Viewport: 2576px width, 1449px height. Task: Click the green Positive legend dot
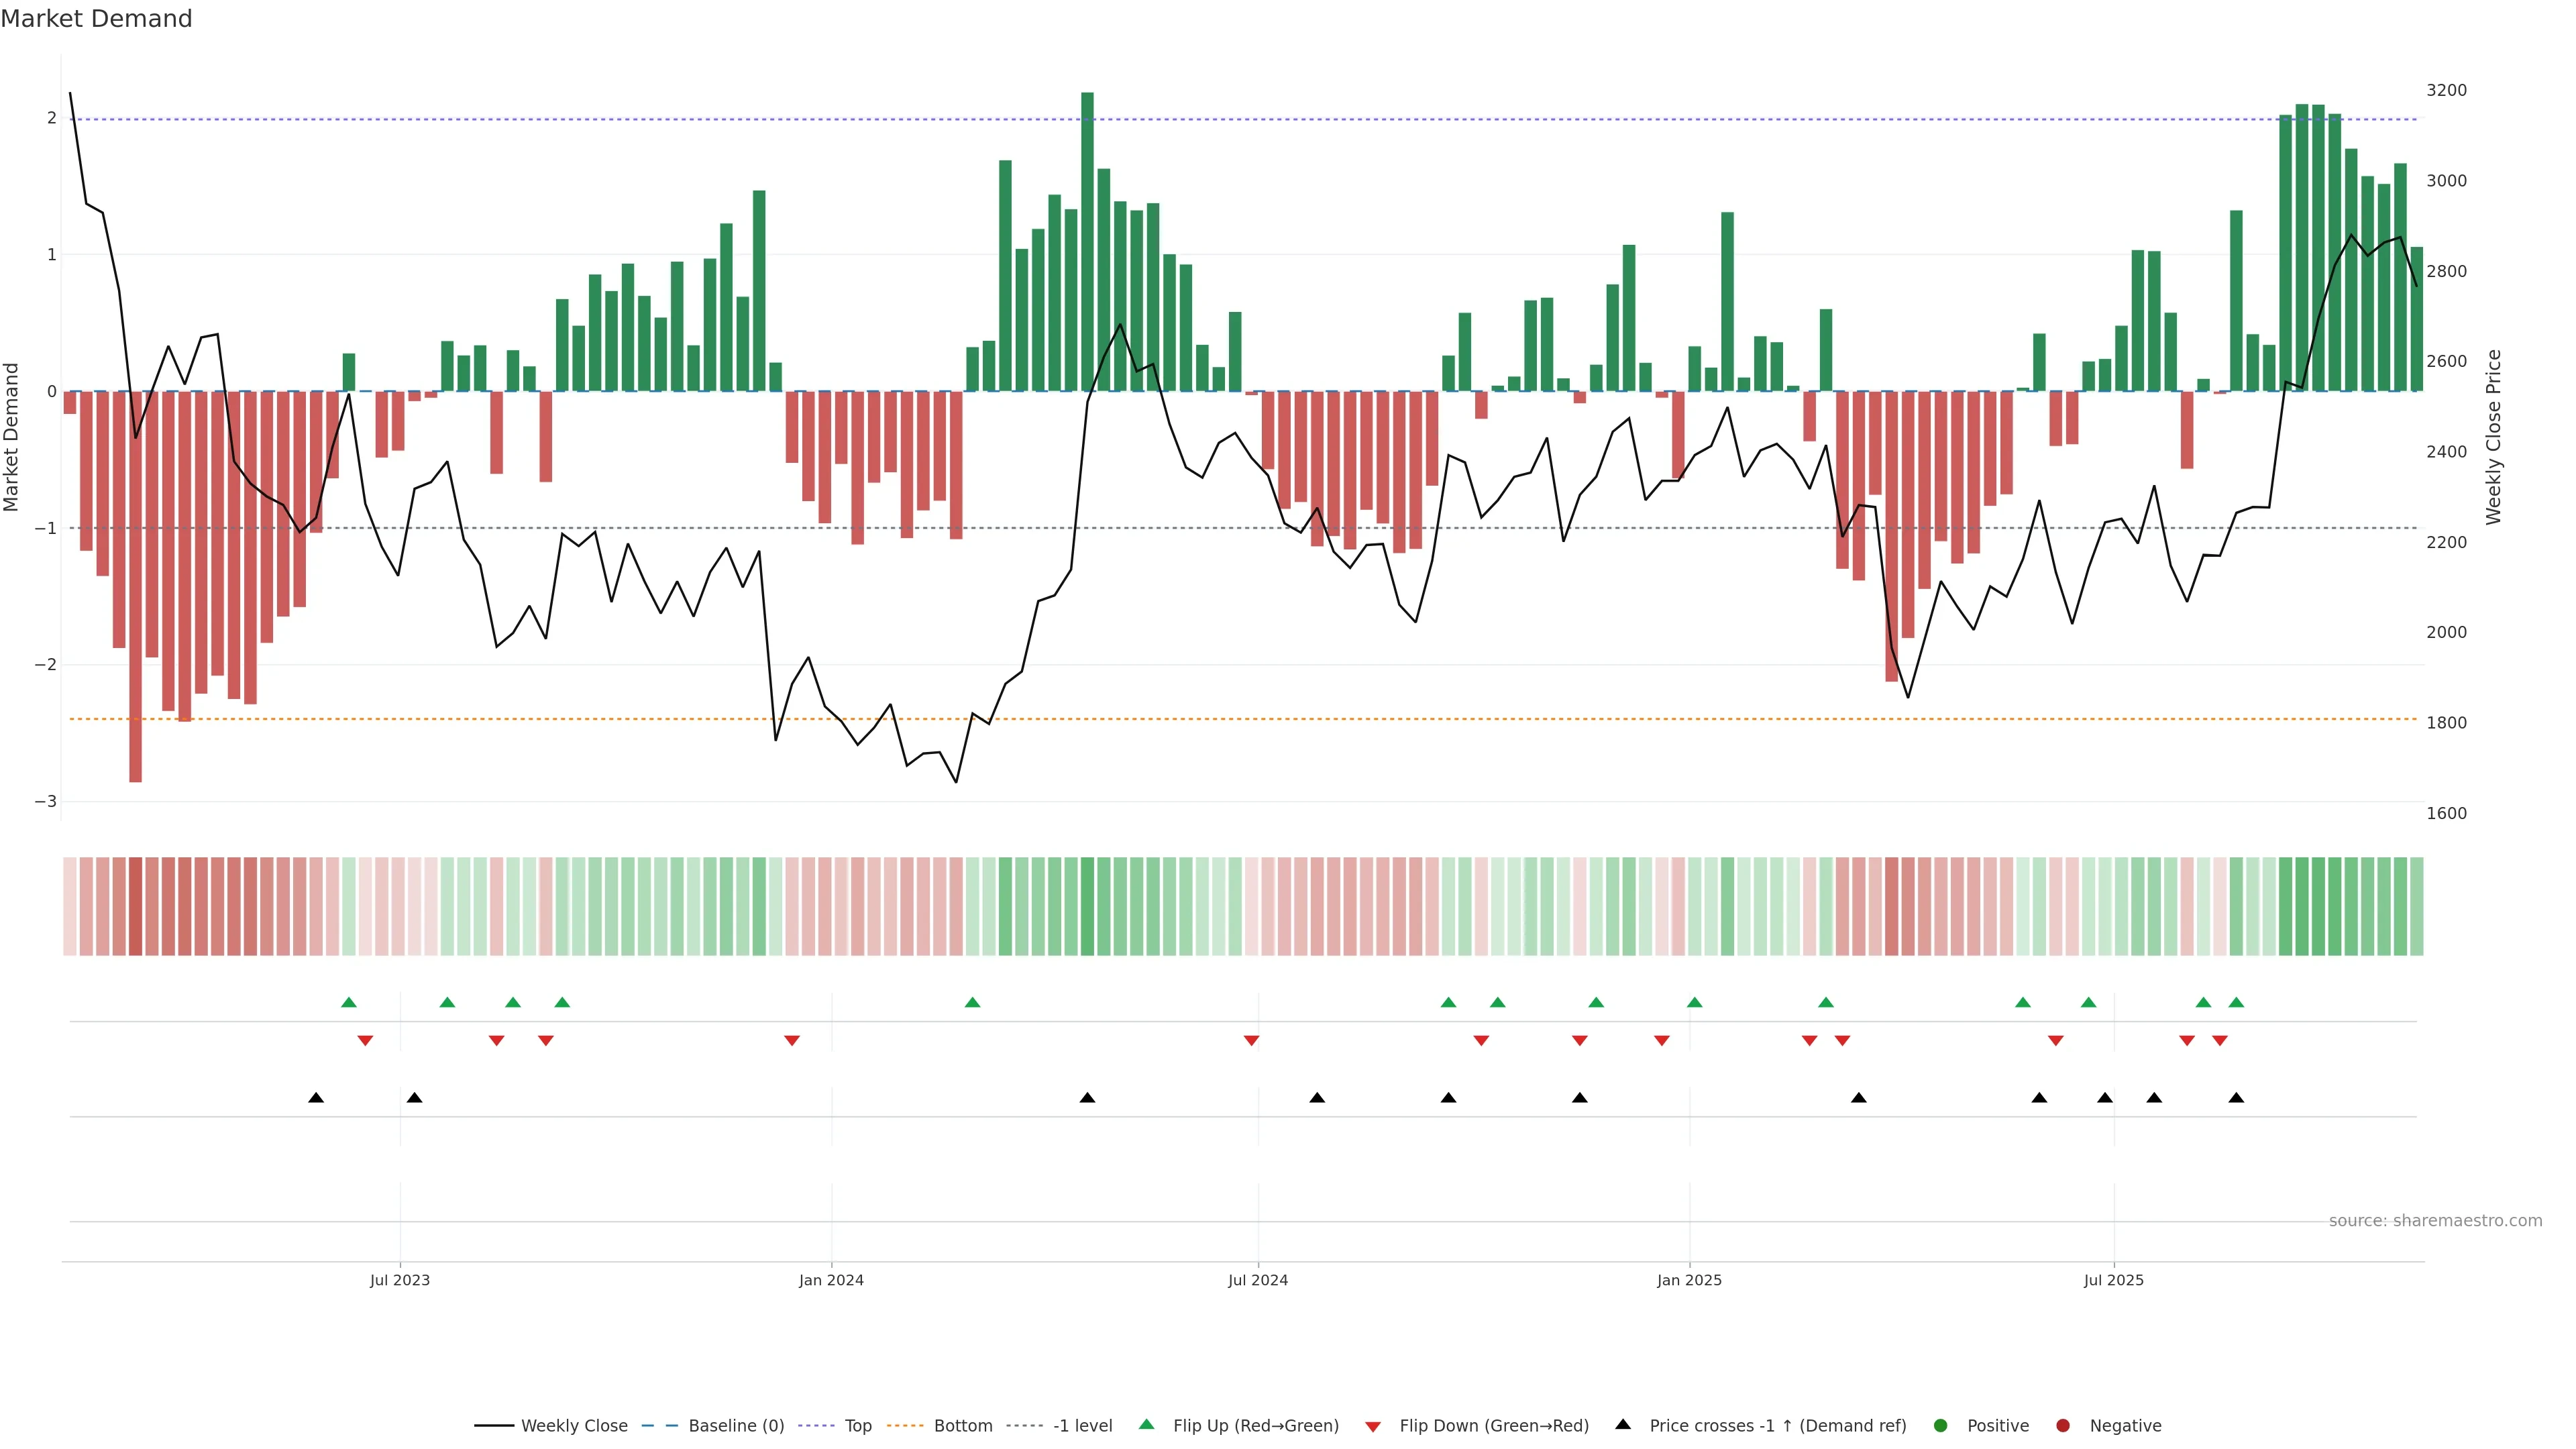tap(1941, 1426)
